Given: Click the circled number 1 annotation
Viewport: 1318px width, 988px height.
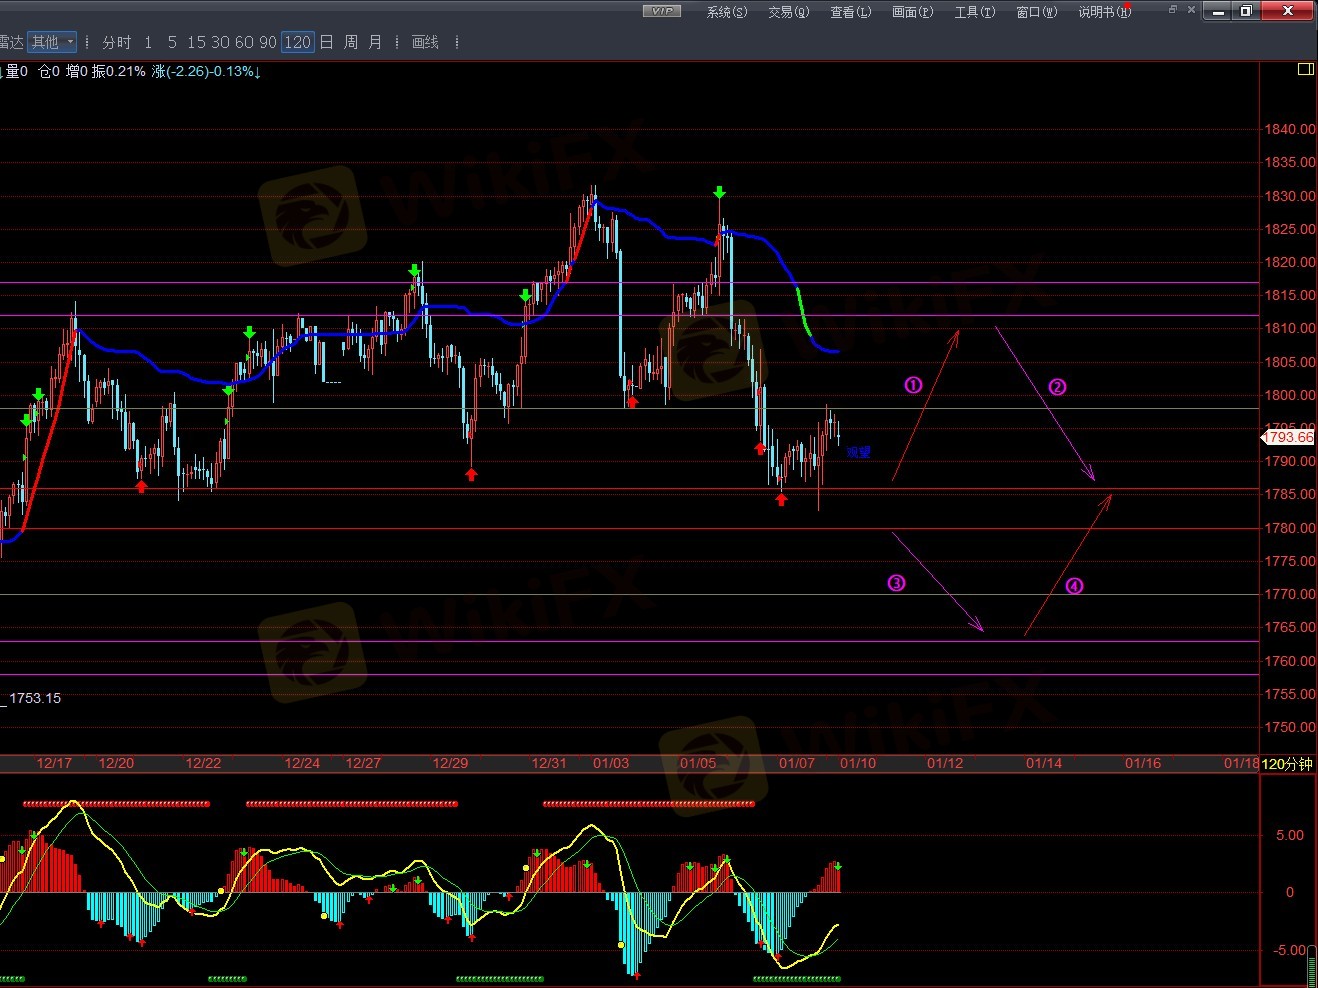Looking at the screenshot, I should pos(913,385).
